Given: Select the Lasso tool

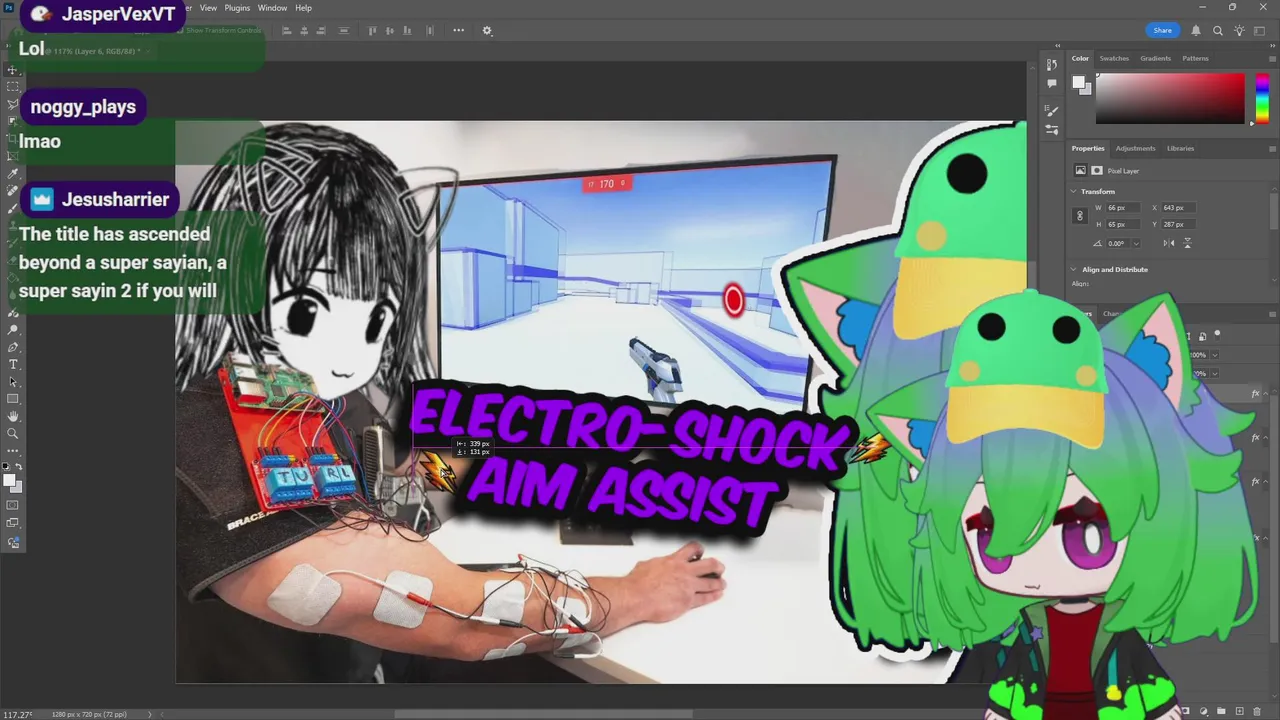Looking at the screenshot, I should pos(13,104).
